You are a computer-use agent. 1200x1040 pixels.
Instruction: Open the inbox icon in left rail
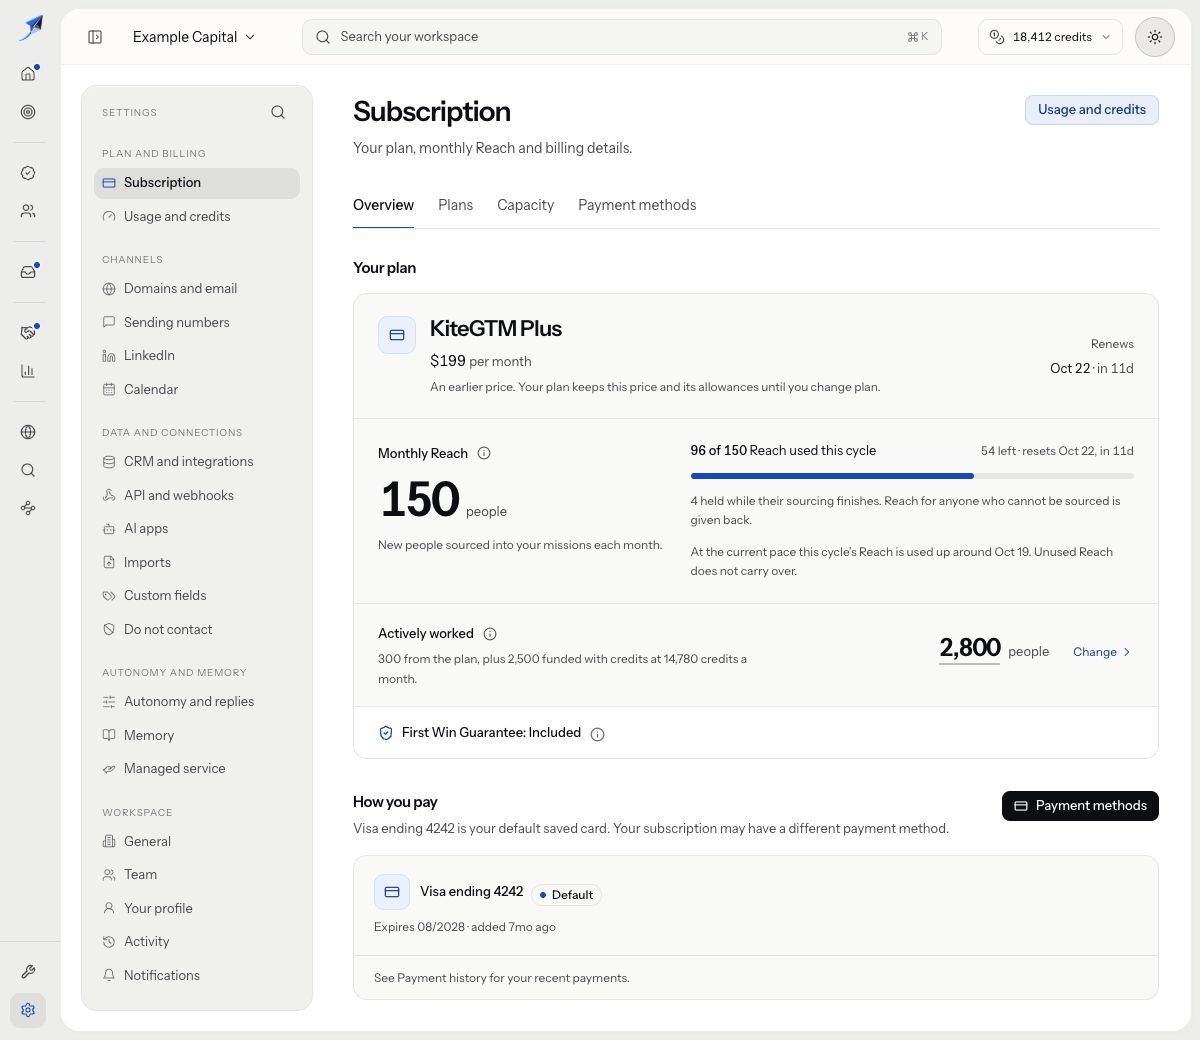pos(28,272)
